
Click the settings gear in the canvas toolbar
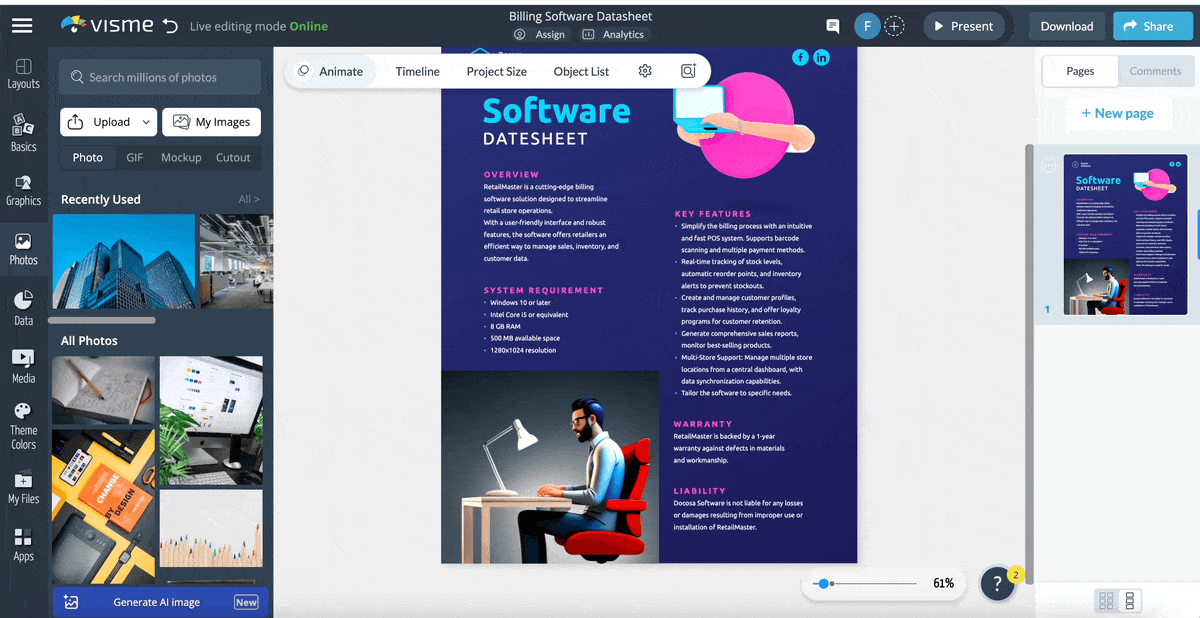[x=645, y=71]
